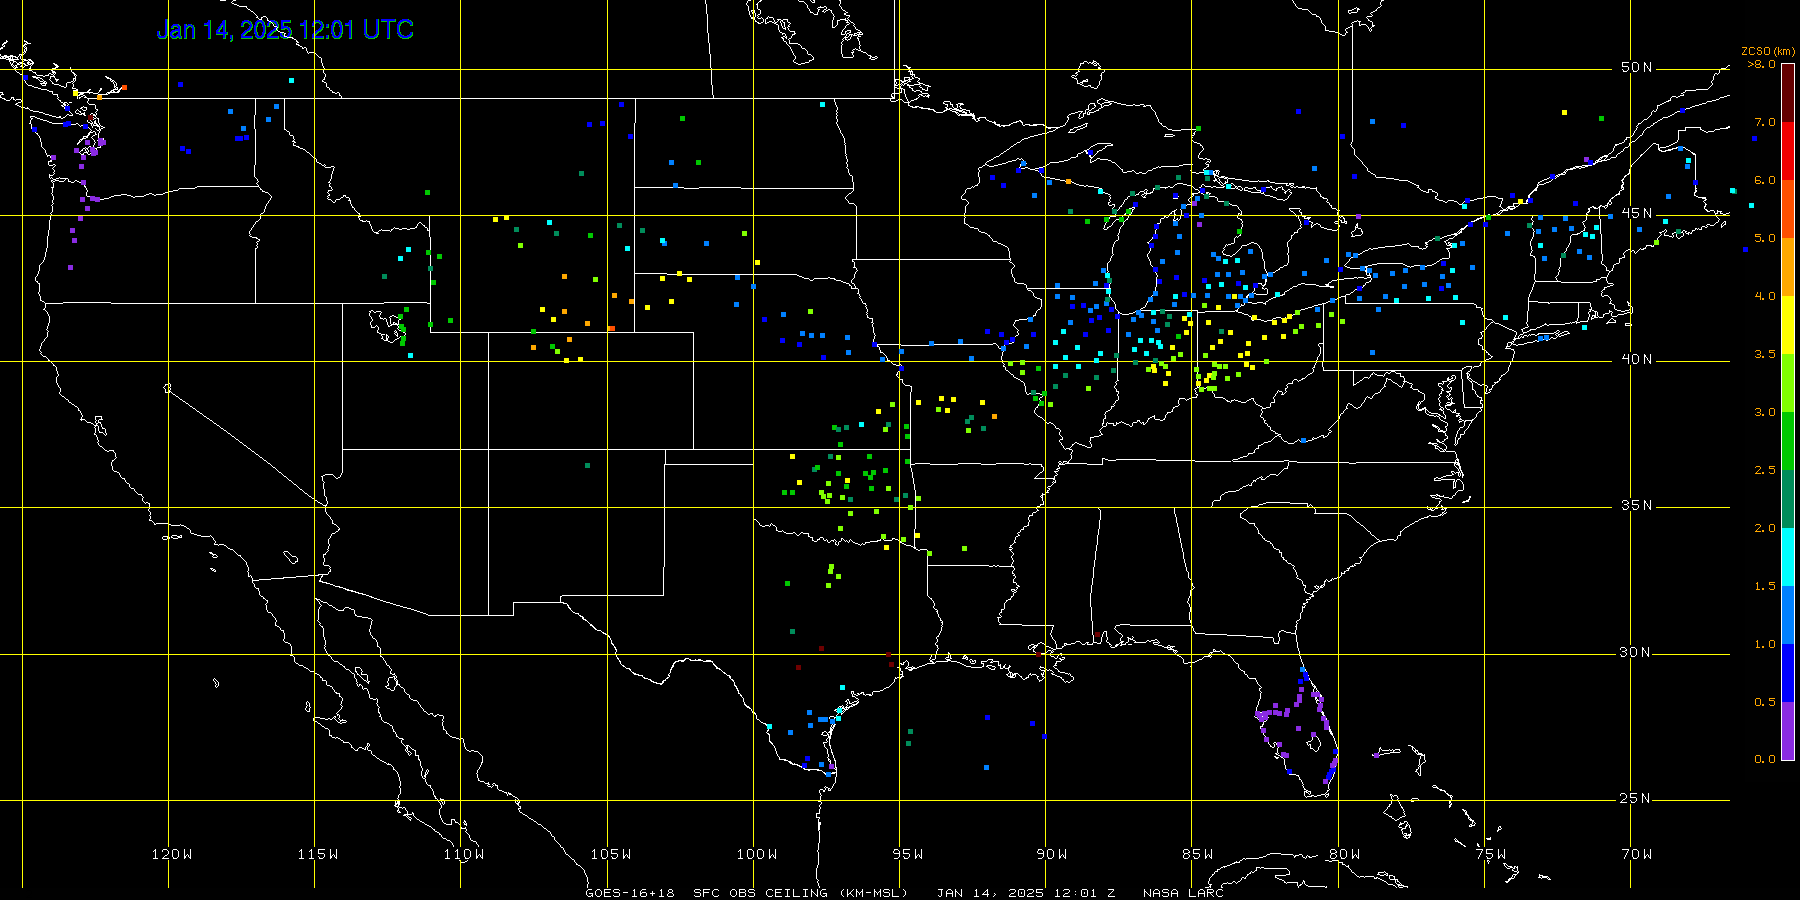1800x900 pixels.
Task: Pick the cyan color bar segment
Action: coord(1788,558)
